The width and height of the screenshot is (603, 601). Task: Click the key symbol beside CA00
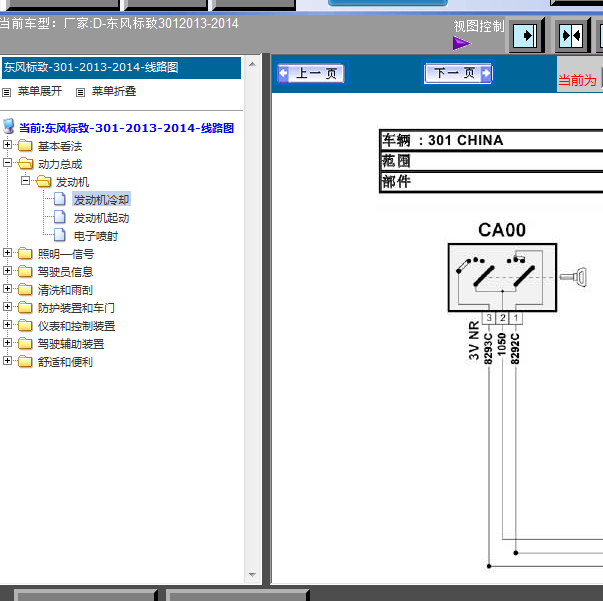[573, 276]
